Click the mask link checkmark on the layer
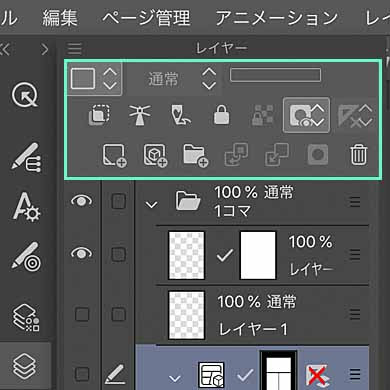390x390 pixels. 225,256
